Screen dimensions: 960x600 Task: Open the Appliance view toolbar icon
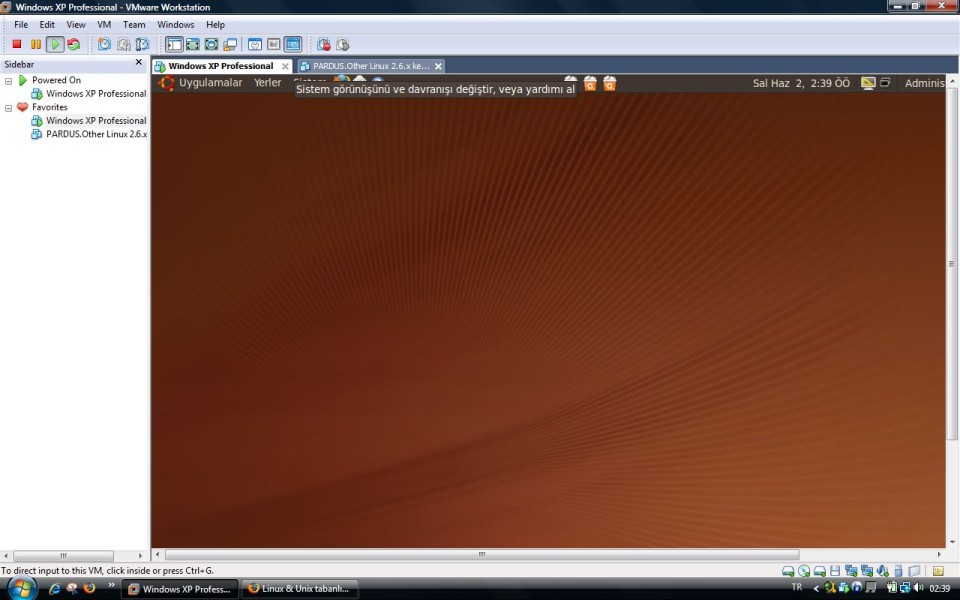pyautogui.click(x=274, y=44)
